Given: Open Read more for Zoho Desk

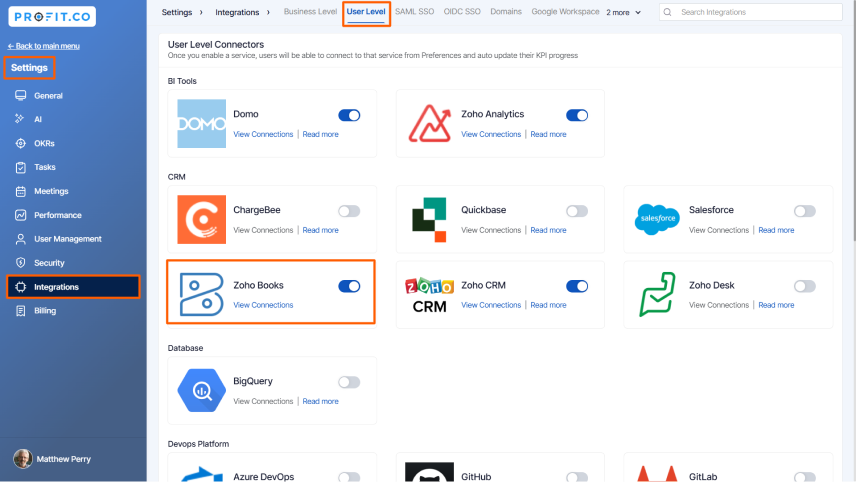Looking at the screenshot, I should (x=776, y=305).
